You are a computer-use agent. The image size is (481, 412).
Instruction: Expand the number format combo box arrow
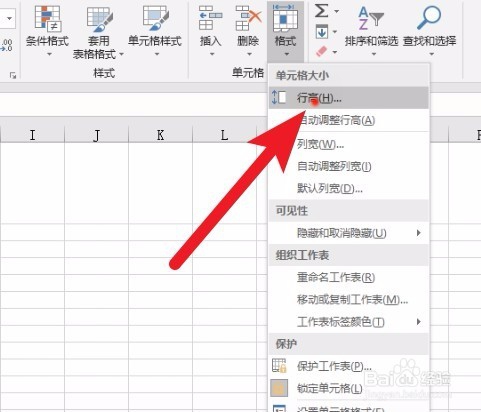(x=9, y=18)
